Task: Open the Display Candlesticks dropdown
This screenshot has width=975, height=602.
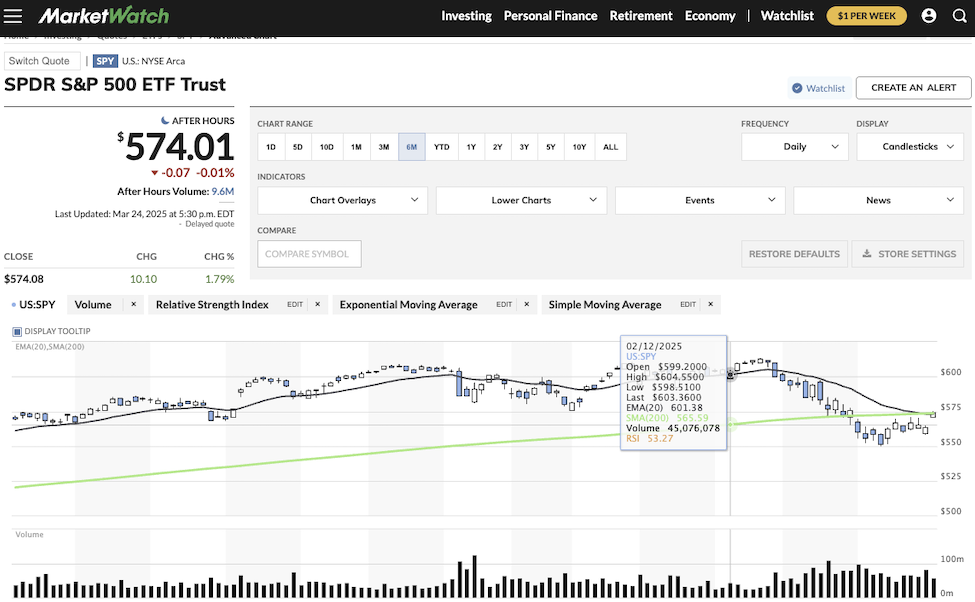Action: click(x=910, y=147)
